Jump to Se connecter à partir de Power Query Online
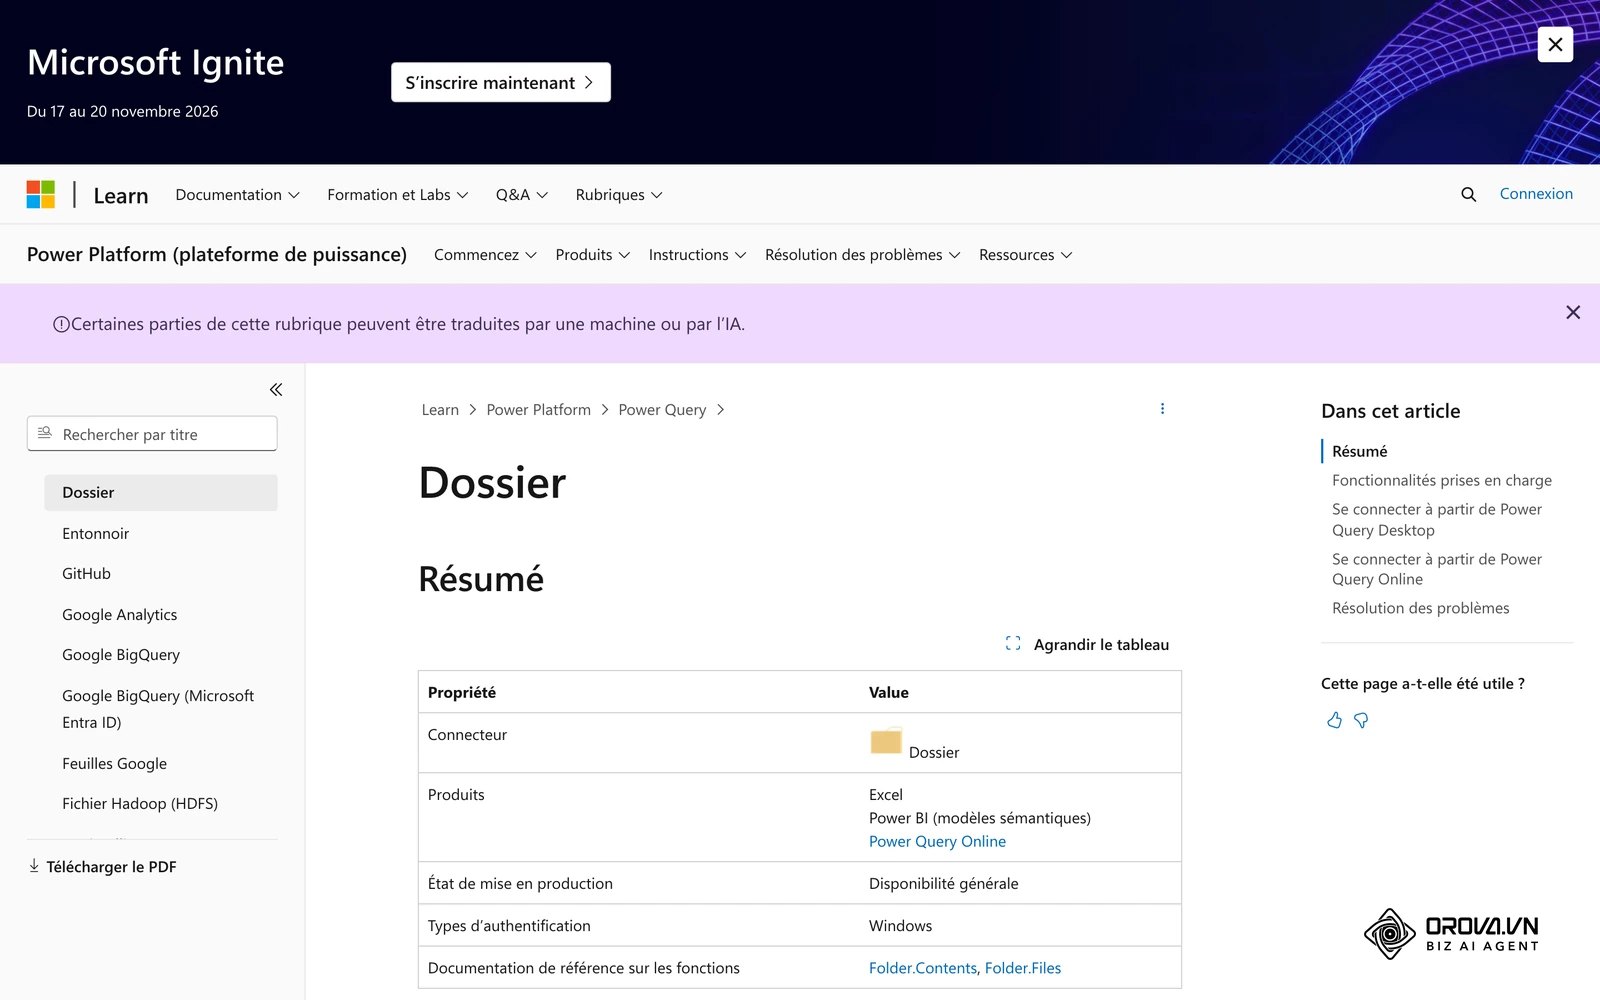Viewport: 1600px width, 1000px height. (1437, 569)
